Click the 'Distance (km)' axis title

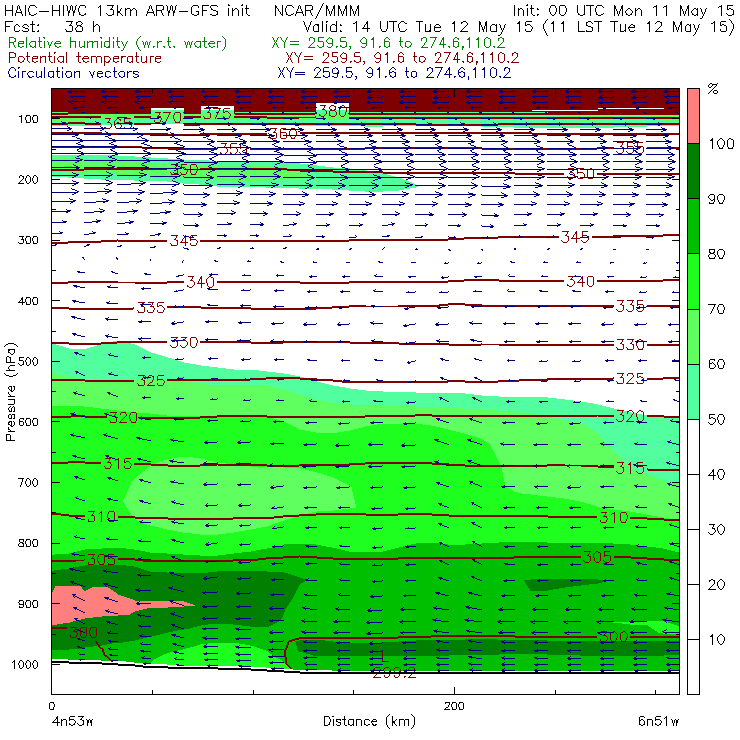[369, 721]
